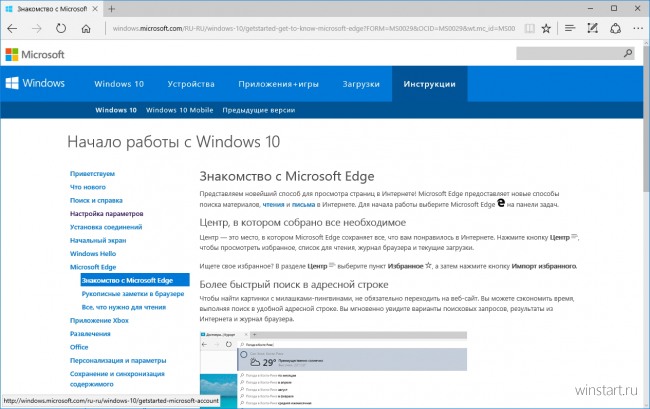Close the 'Знакомство с Microsoft' tab
This screenshot has height=409, width=650.
coord(95,8)
